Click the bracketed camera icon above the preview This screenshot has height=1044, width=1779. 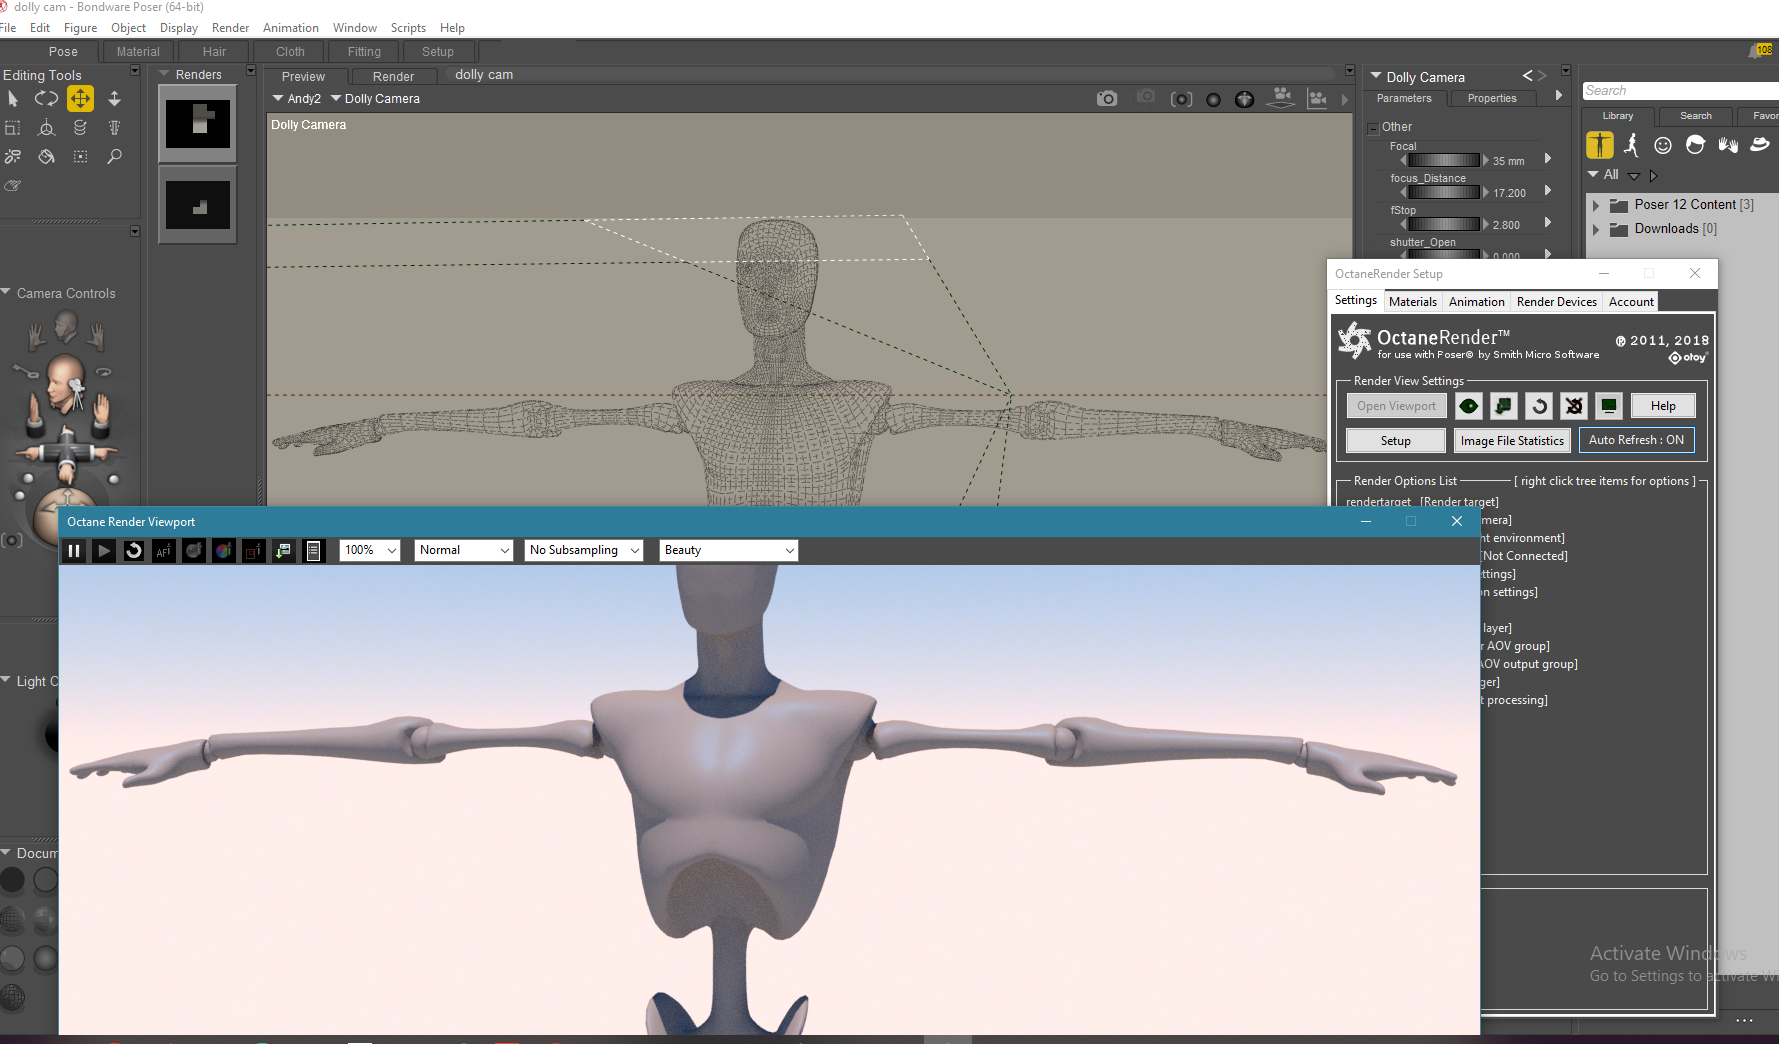click(1181, 99)
